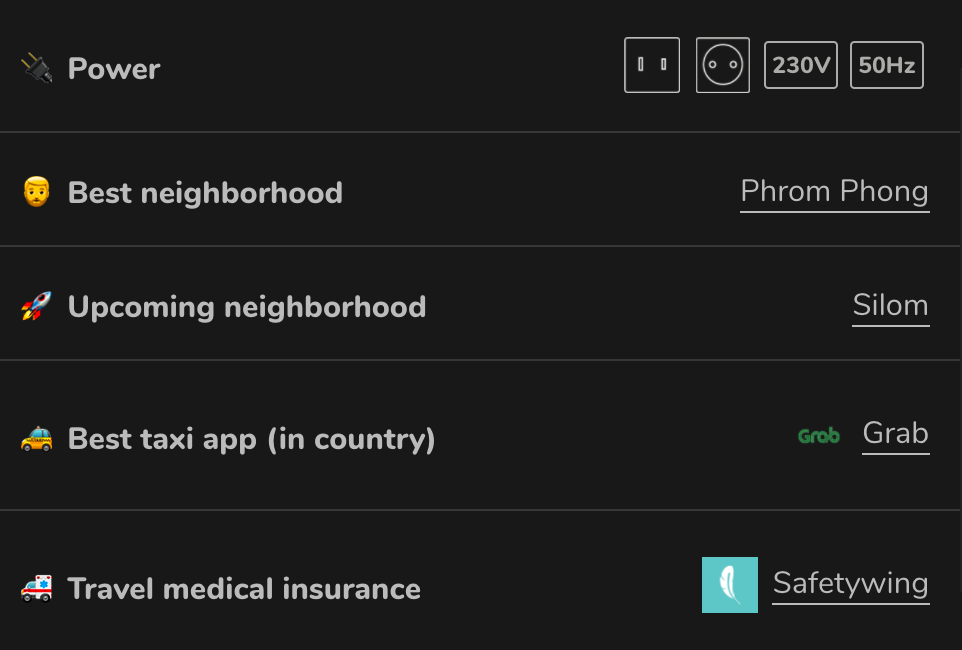Open the Silom neighborhood link

tap(890, 305)
